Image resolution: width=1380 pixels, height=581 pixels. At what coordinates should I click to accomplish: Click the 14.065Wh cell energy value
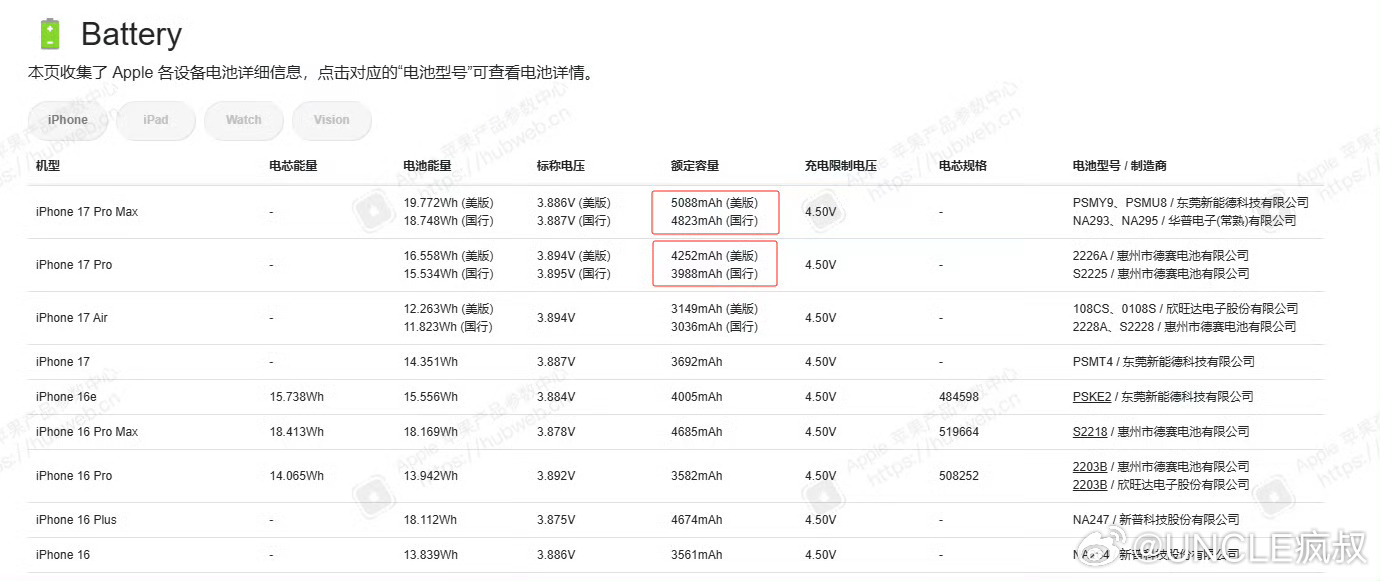[x=297, y=476]
